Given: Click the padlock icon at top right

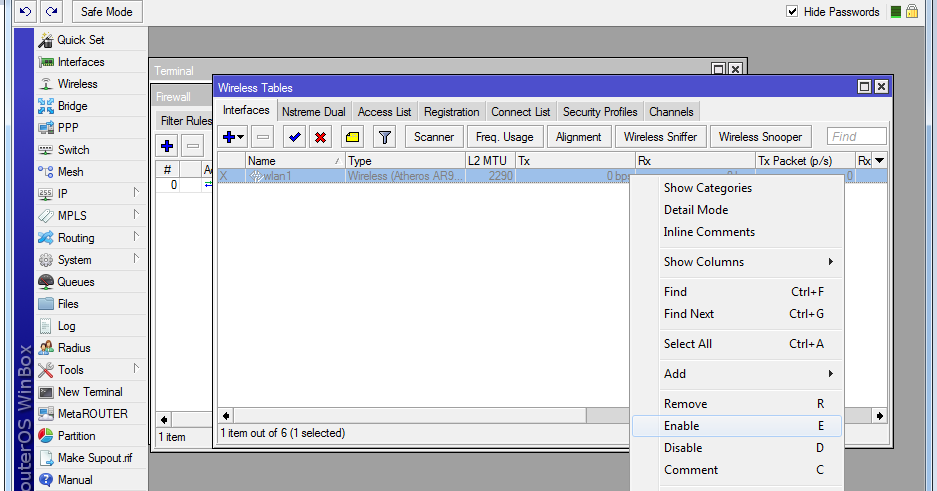Looking at the screenshot, I should [912, 11].
